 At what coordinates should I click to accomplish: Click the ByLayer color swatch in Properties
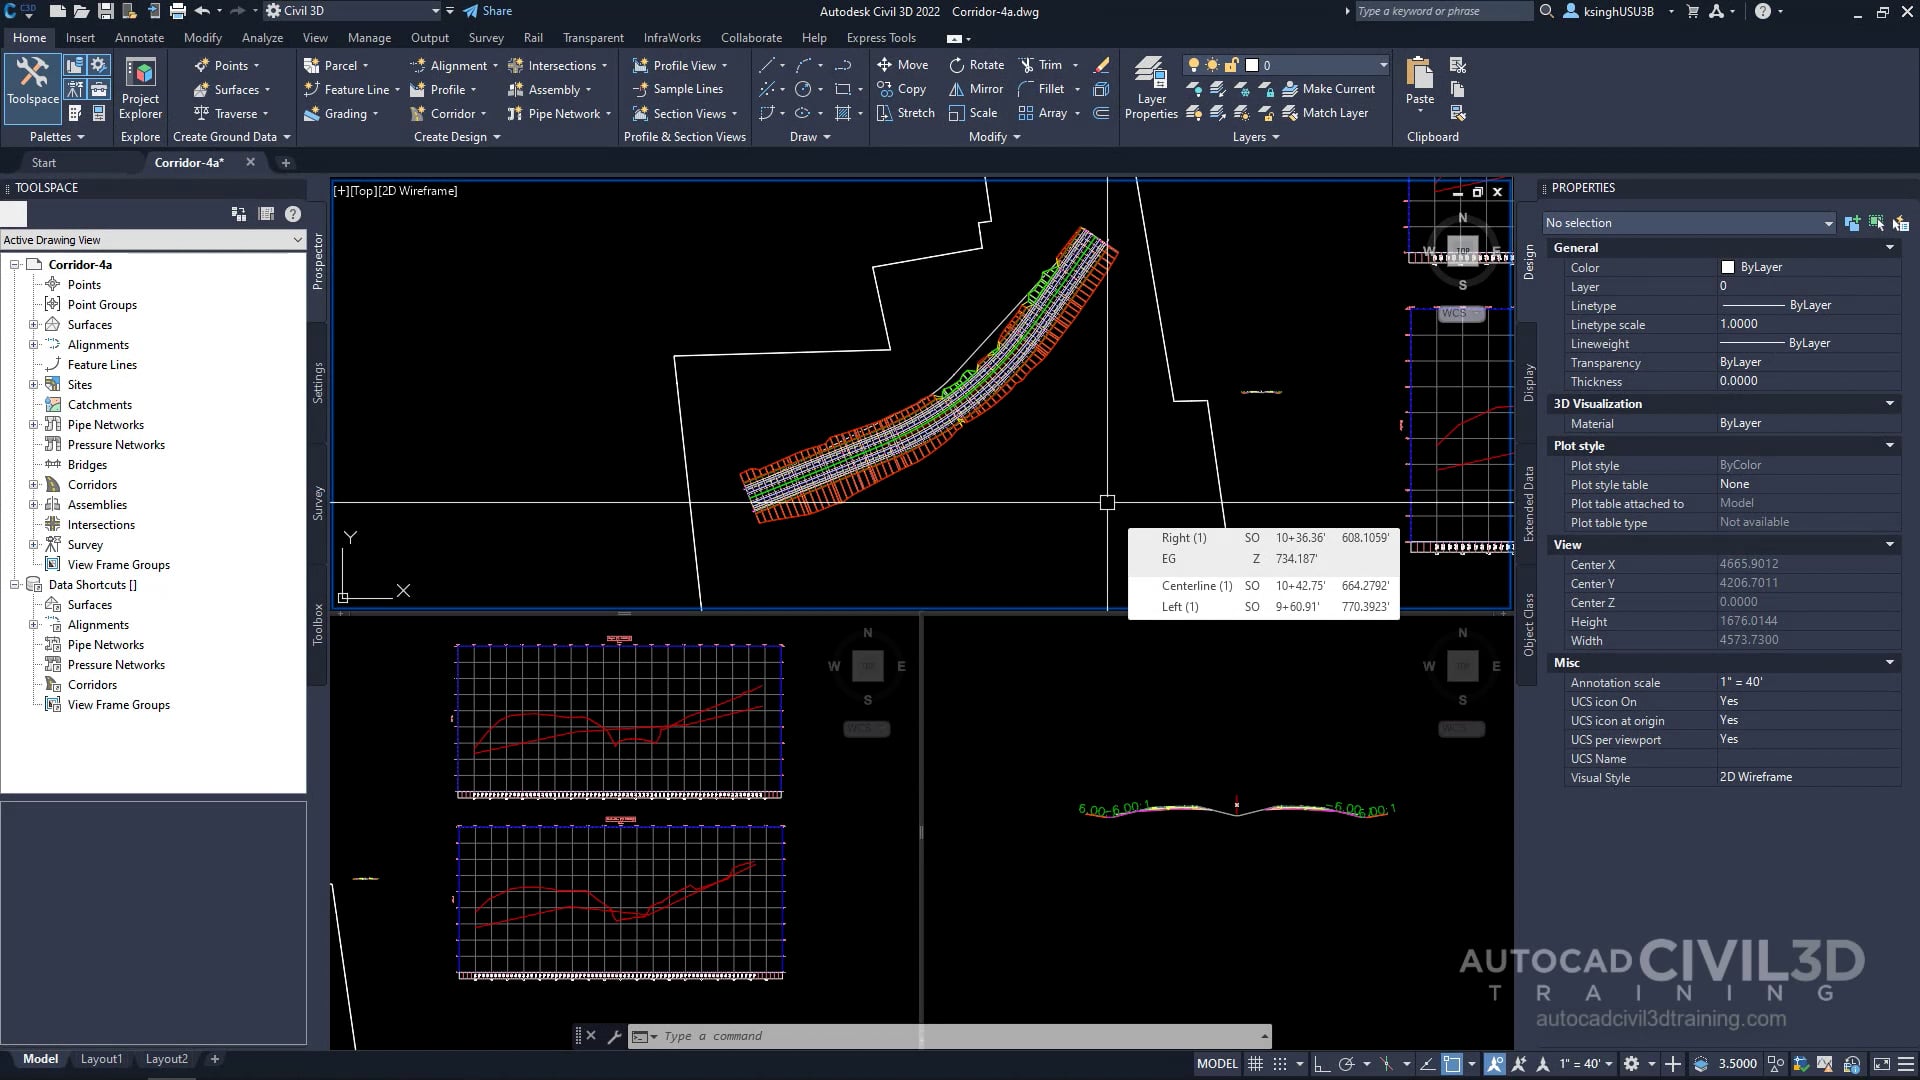[1727, 267]
